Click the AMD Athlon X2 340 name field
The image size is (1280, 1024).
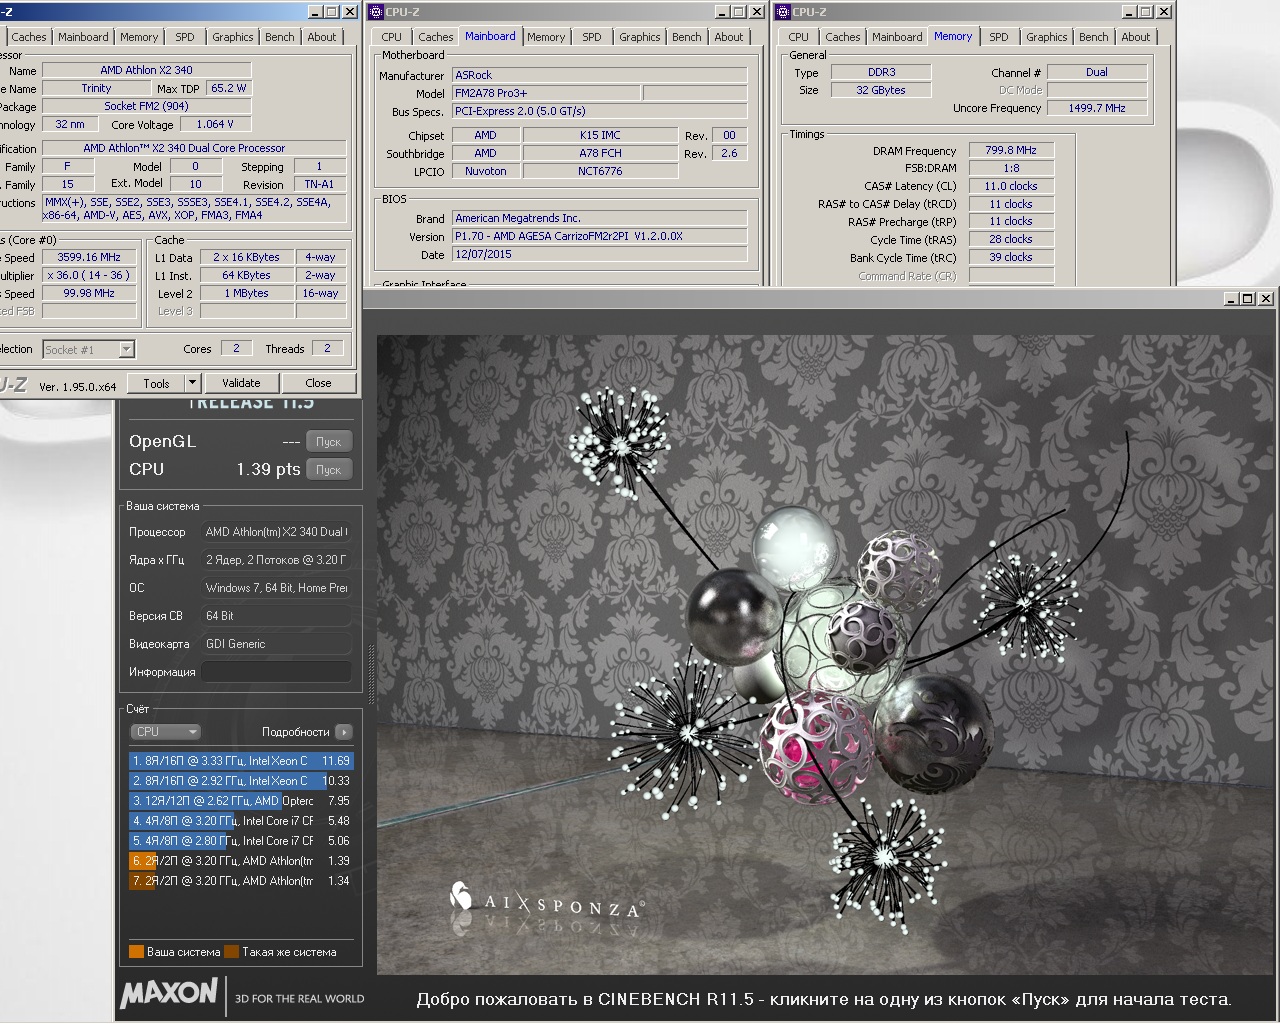(x=146, y=70)
